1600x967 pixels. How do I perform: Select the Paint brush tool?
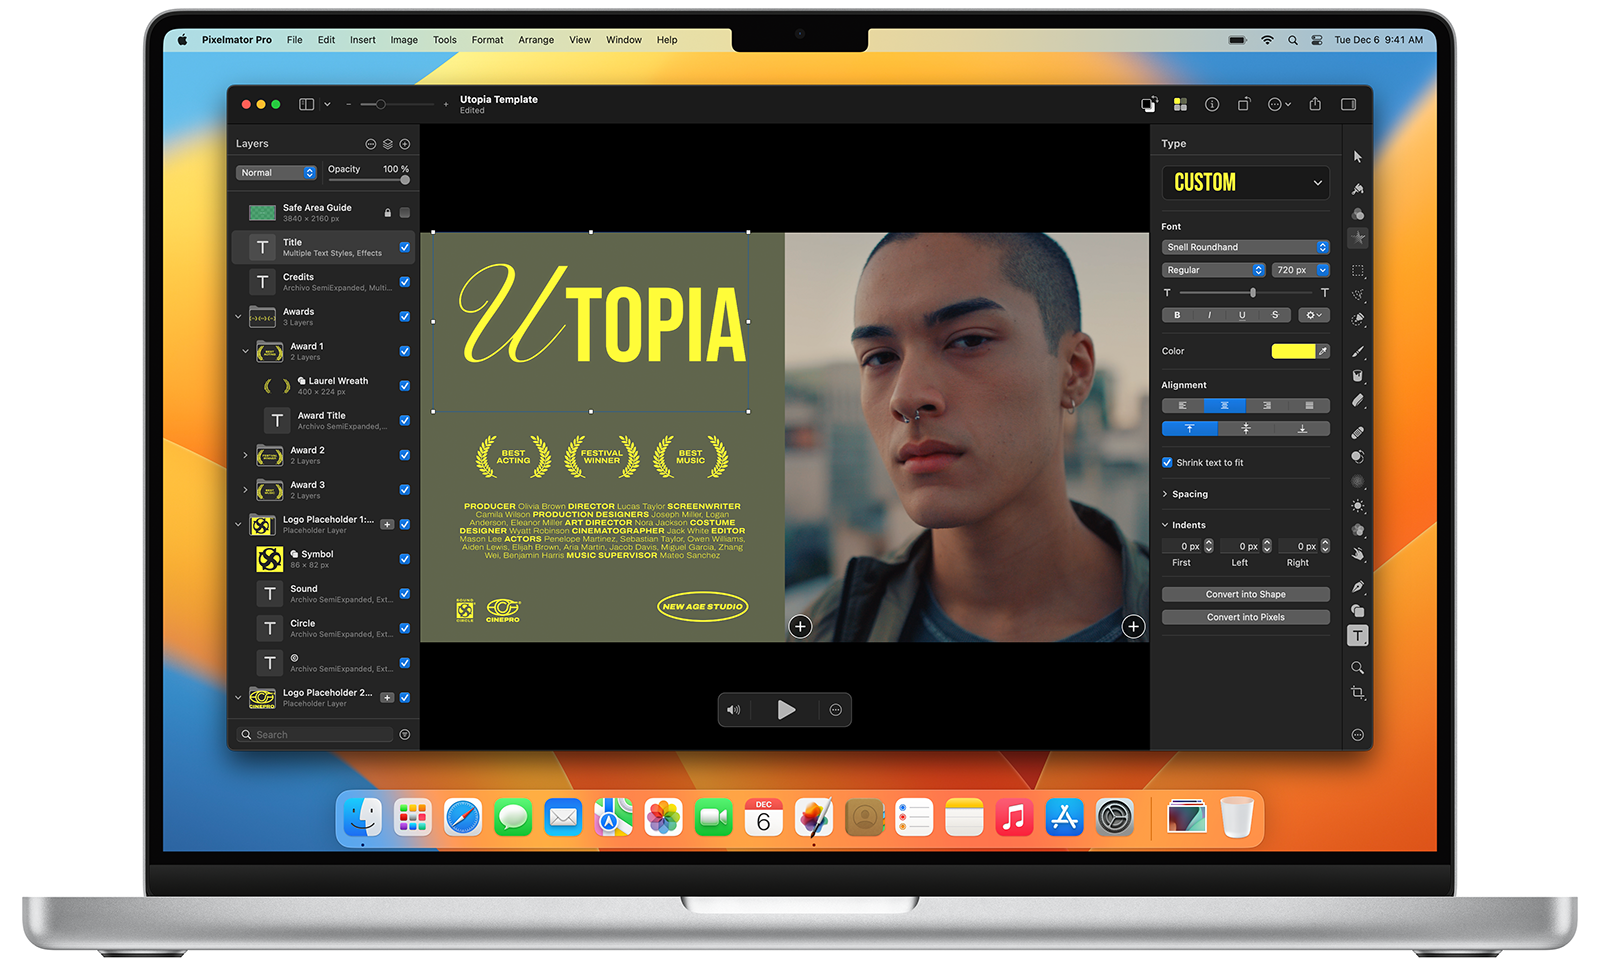[x=1357, y=352]
